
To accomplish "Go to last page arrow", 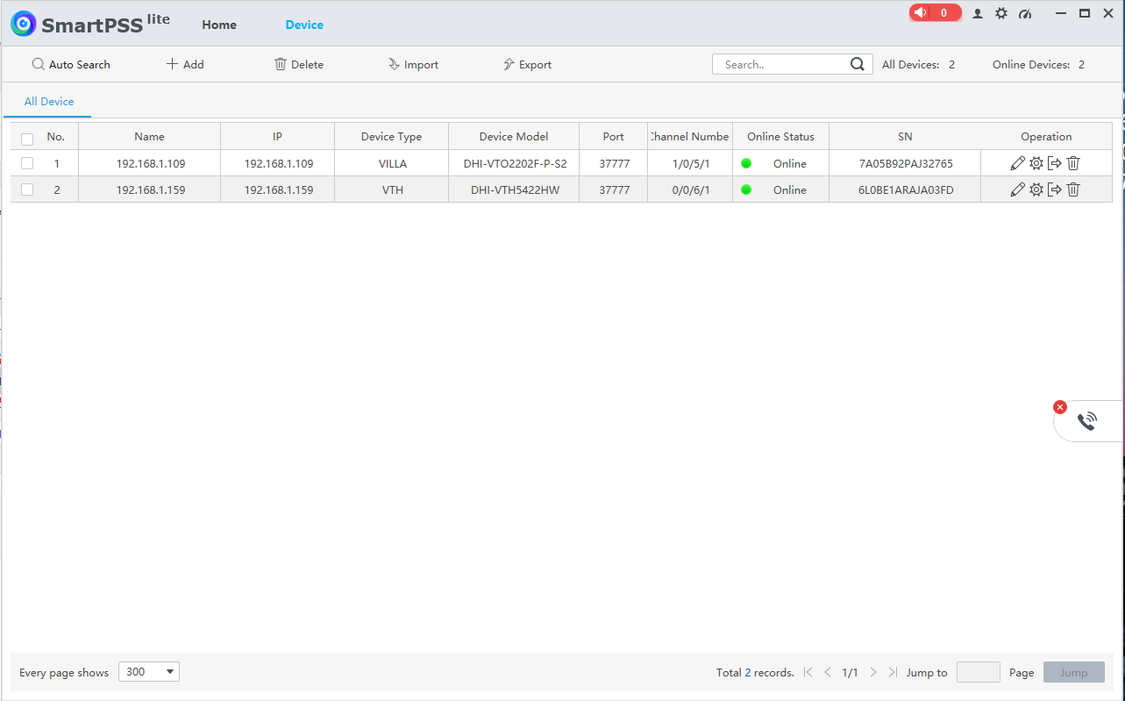I will [x=893, y=672].
